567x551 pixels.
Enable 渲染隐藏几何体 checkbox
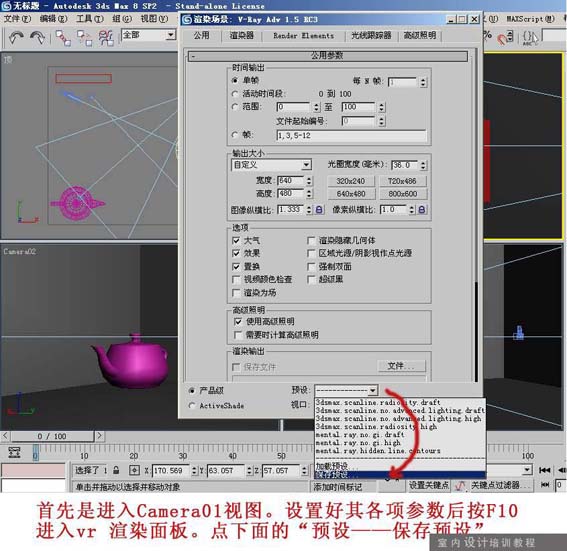pyautogui.click(x=311, y=240)
